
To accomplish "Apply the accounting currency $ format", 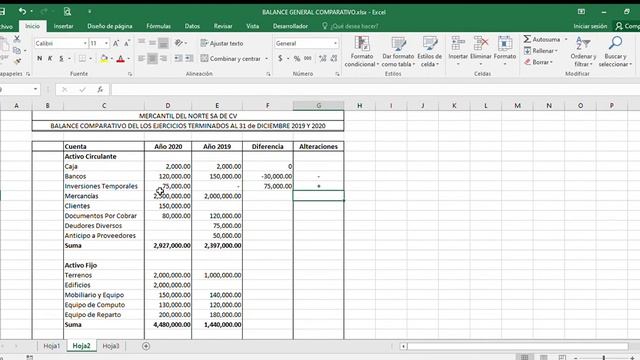I will [x=280, y=59].
